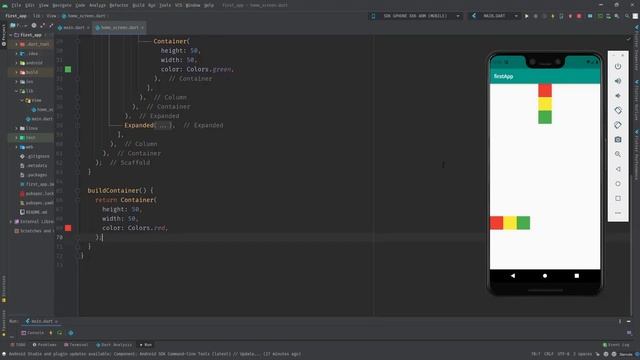Expand the build folder
This screenshot has height=360, width=640.
click(16, 72)
